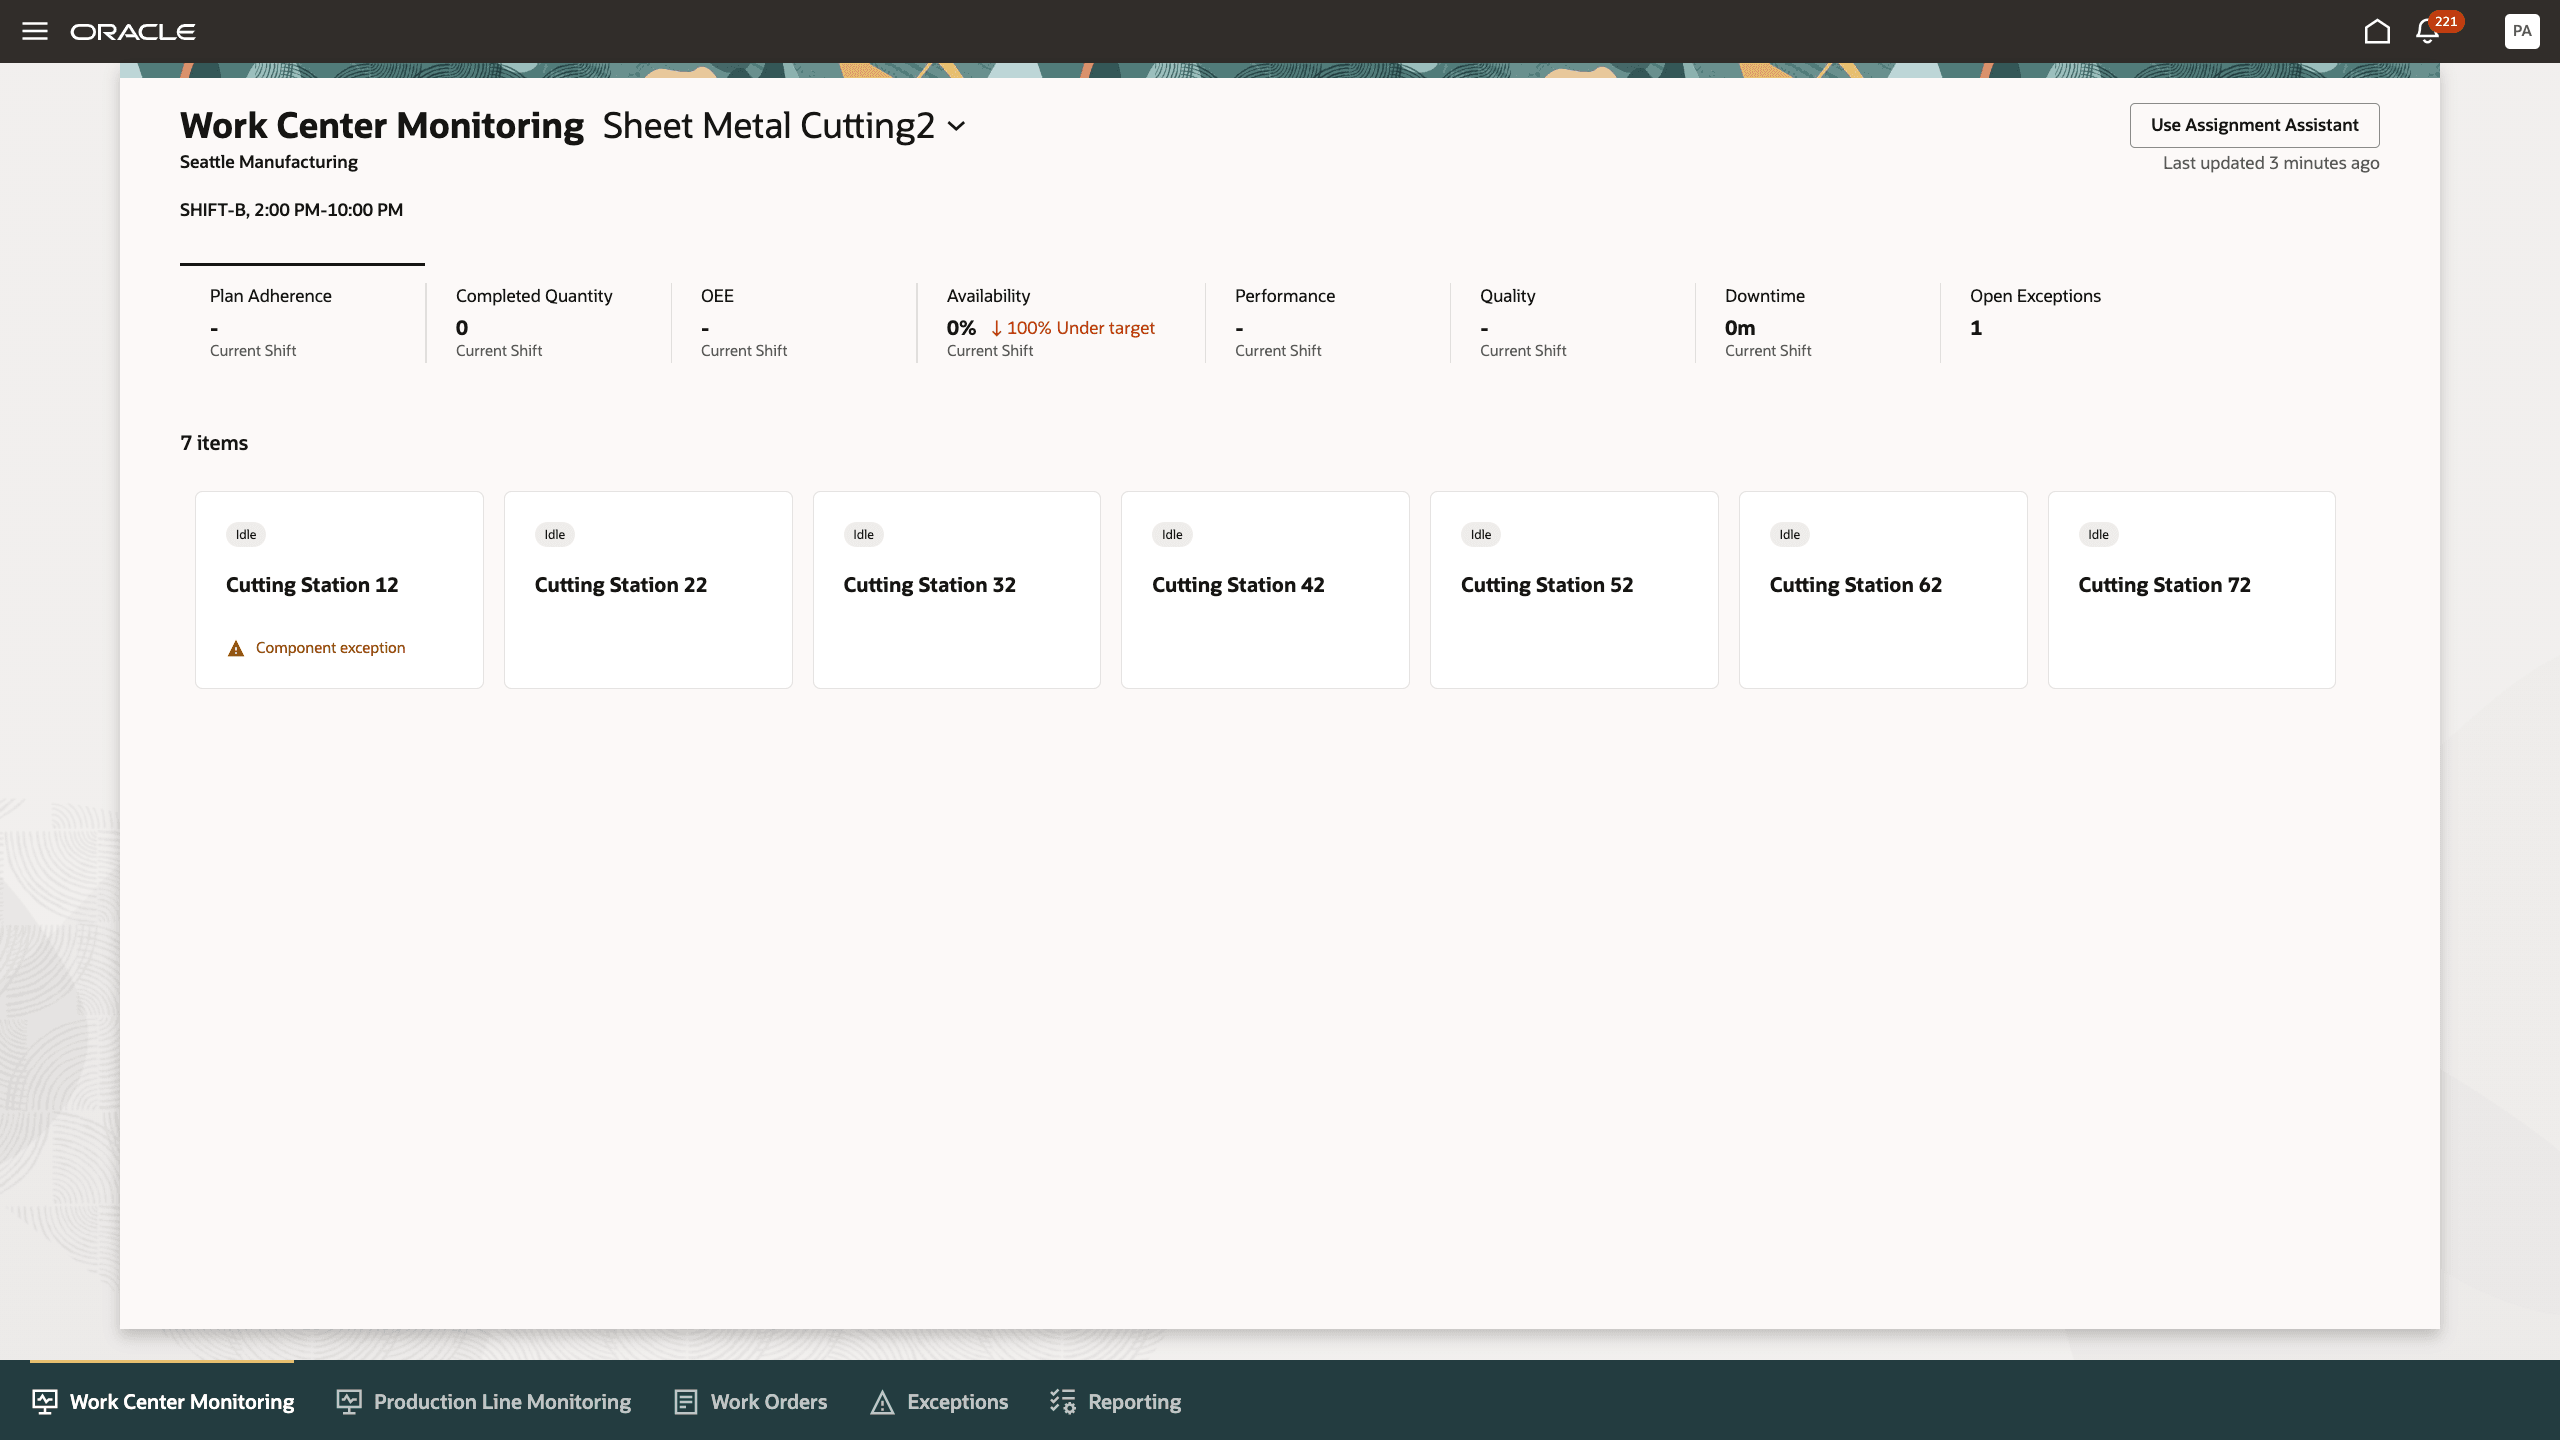Image resolution: width=2560 pixels, height=1440 pixels.
Task: Open the Cutting Station 12 card
Action: [x=339, y=589]
